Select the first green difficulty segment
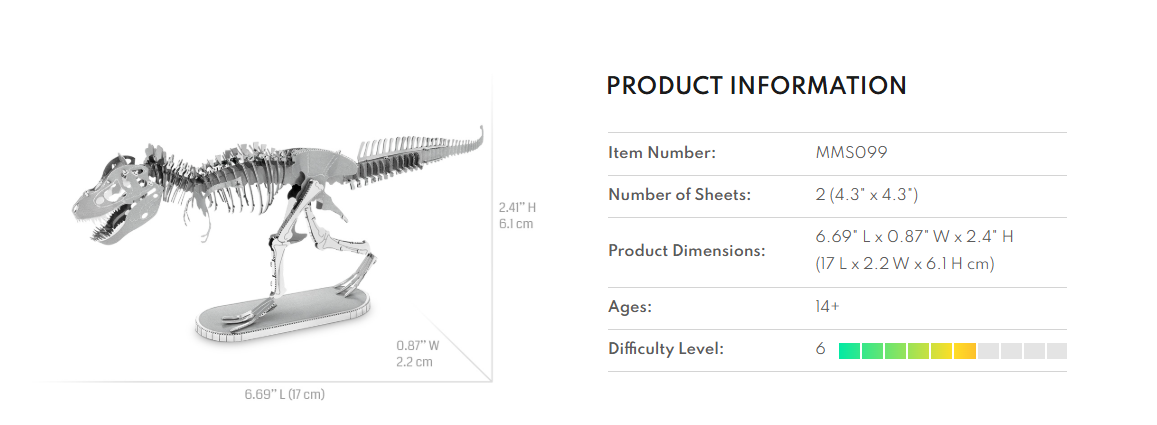Viewport: 1157px width, 425px height. pos(849,351)
